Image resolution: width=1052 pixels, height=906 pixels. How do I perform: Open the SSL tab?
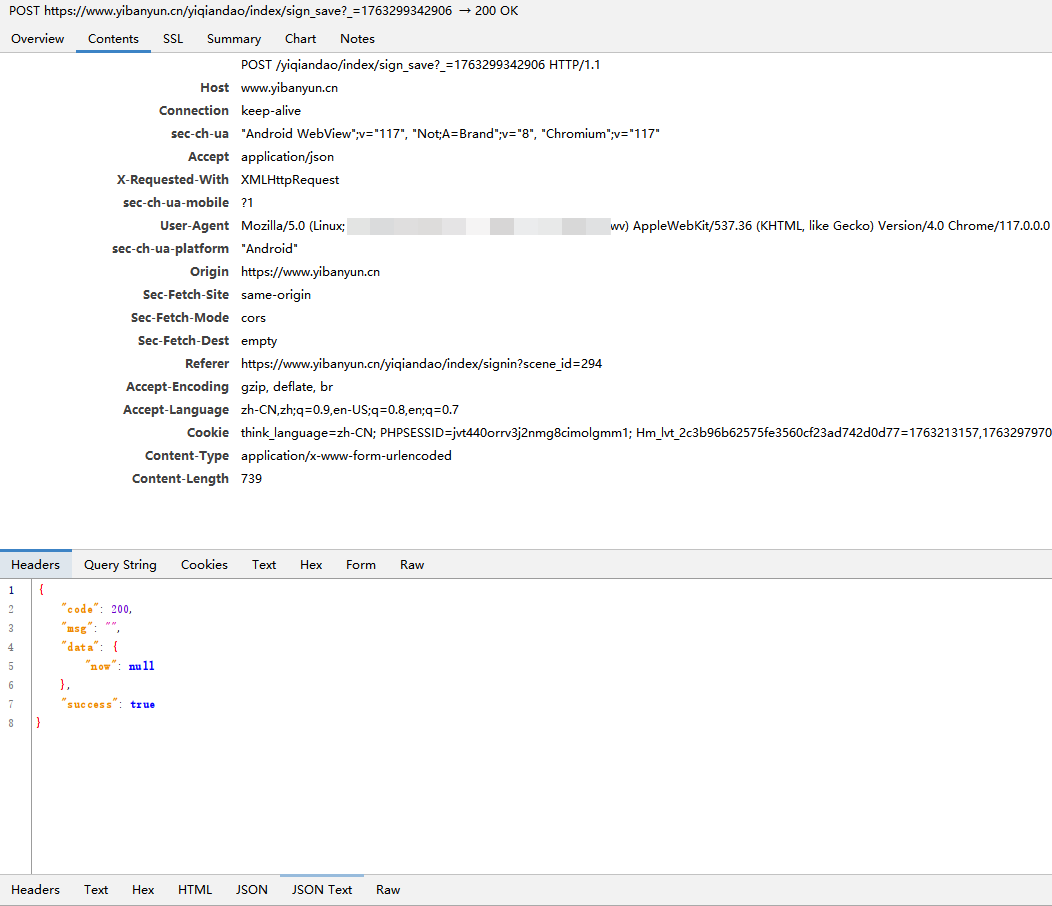click(x=173, y=39)
